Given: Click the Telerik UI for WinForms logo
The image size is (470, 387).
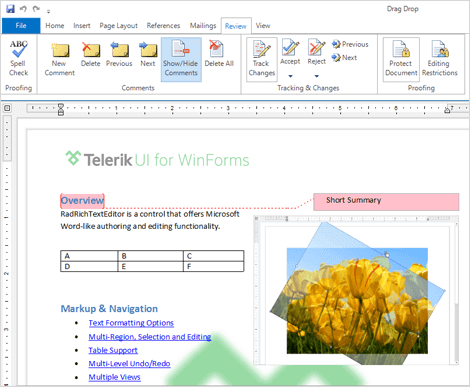Looking at the screenshot, I should coord(157,159).
